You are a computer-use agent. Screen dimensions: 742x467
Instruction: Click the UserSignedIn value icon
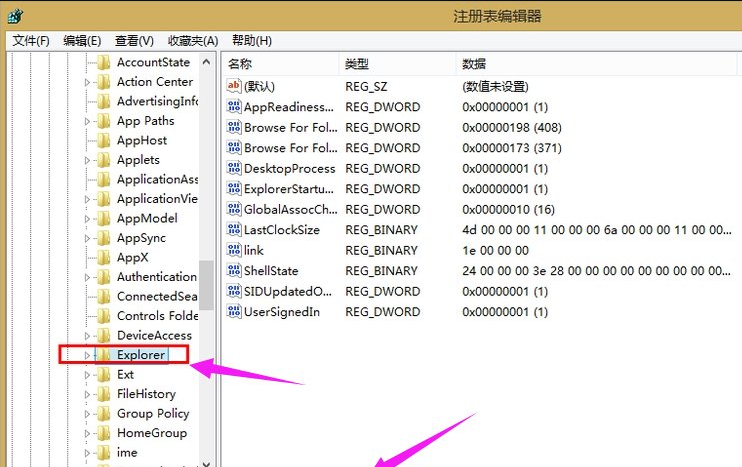pyautogui.click(x=235, y=312)
